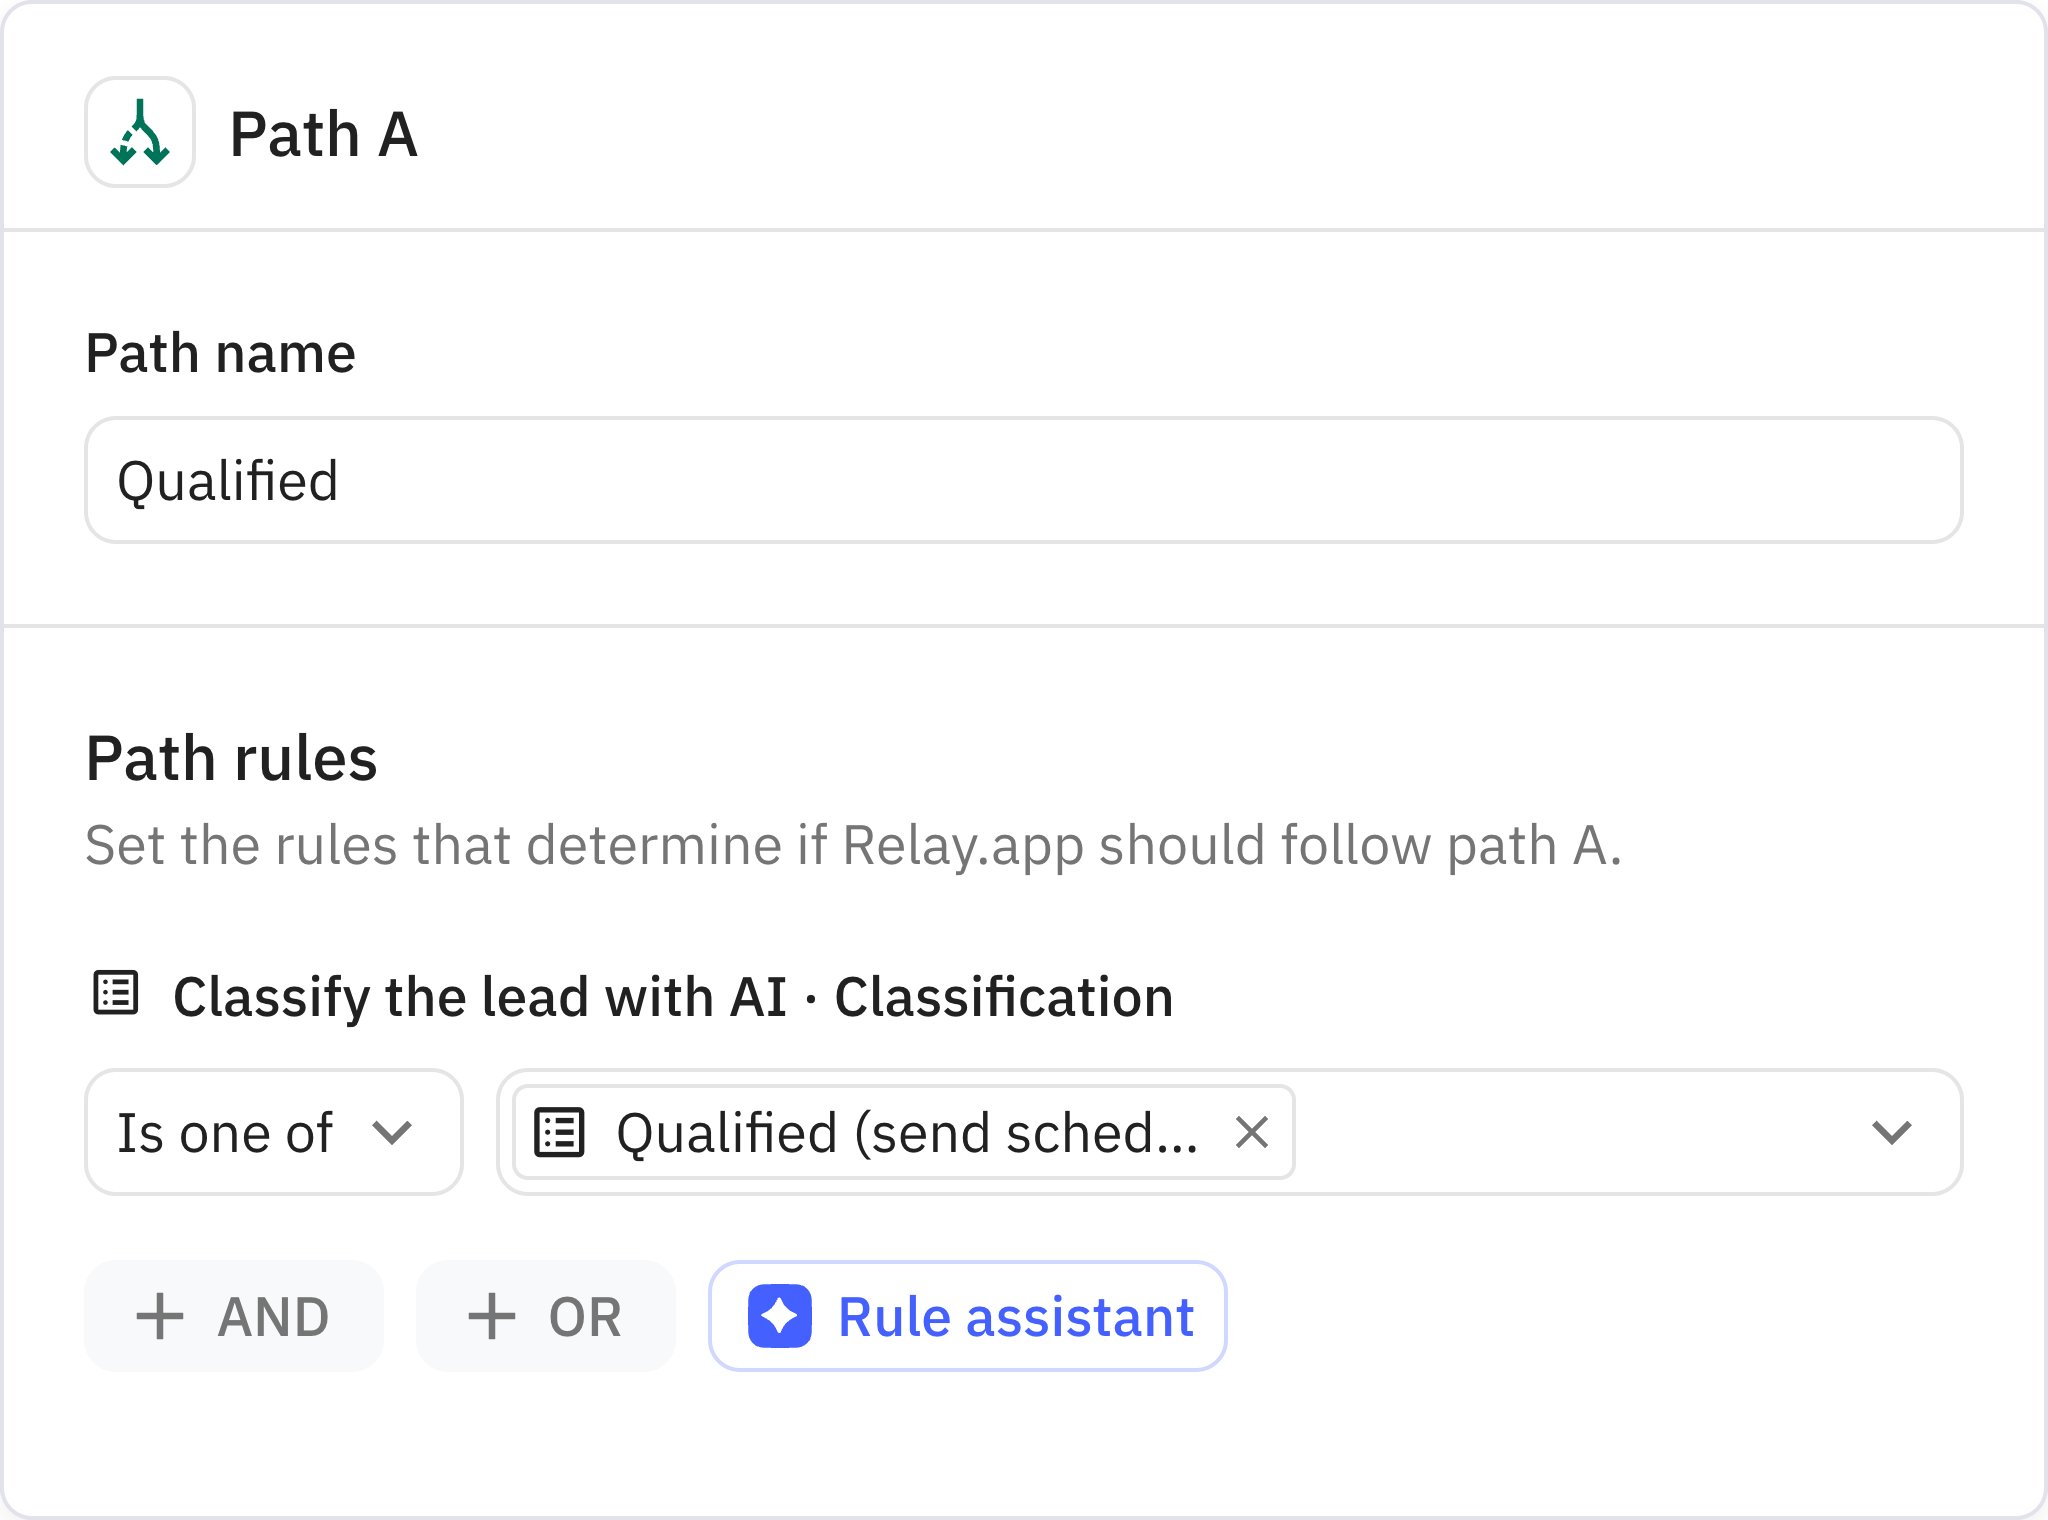Launch the Rule assistant
Image resolution: width=2048 pixels, height=1520 pixels.
[966, 1316]
